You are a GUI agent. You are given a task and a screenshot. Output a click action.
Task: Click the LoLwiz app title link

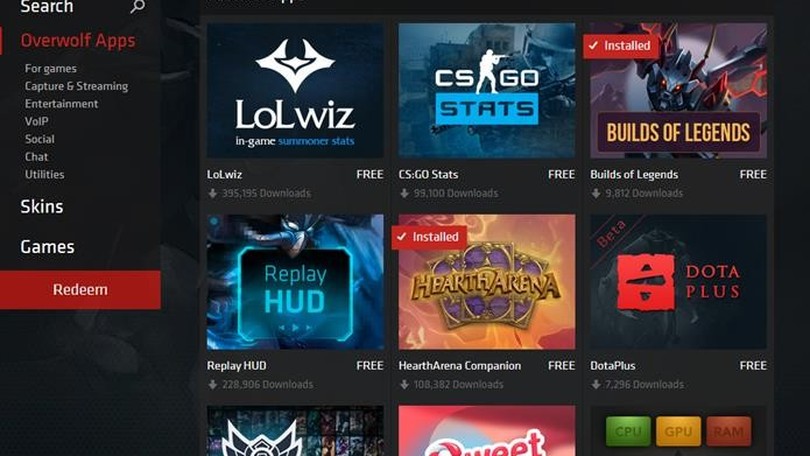point(224,175)
